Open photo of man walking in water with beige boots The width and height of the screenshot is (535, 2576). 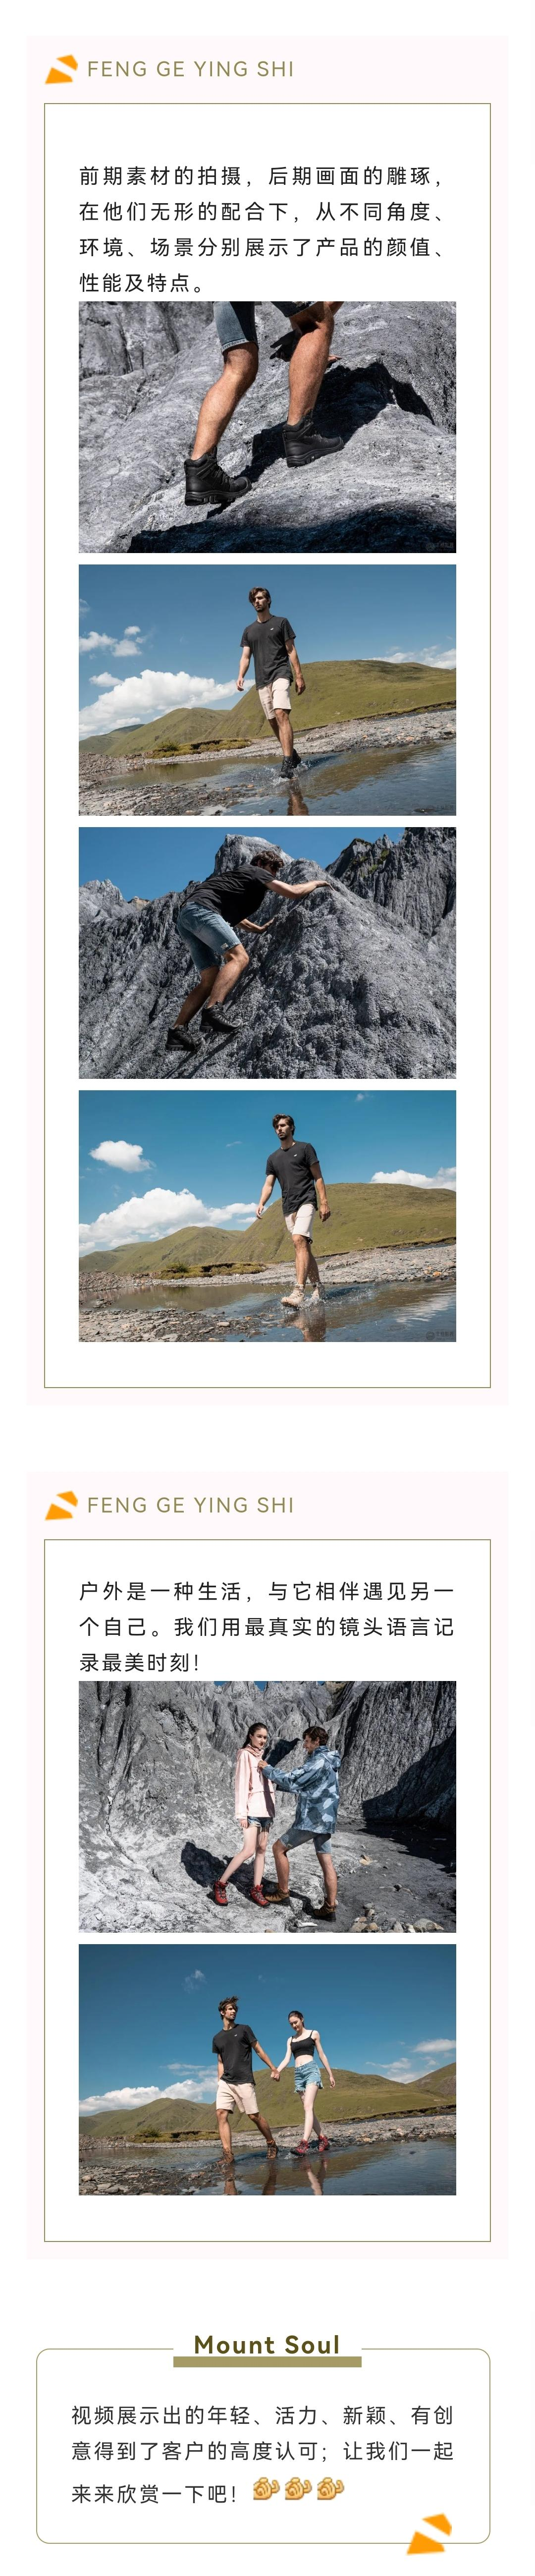point(267,1216)
